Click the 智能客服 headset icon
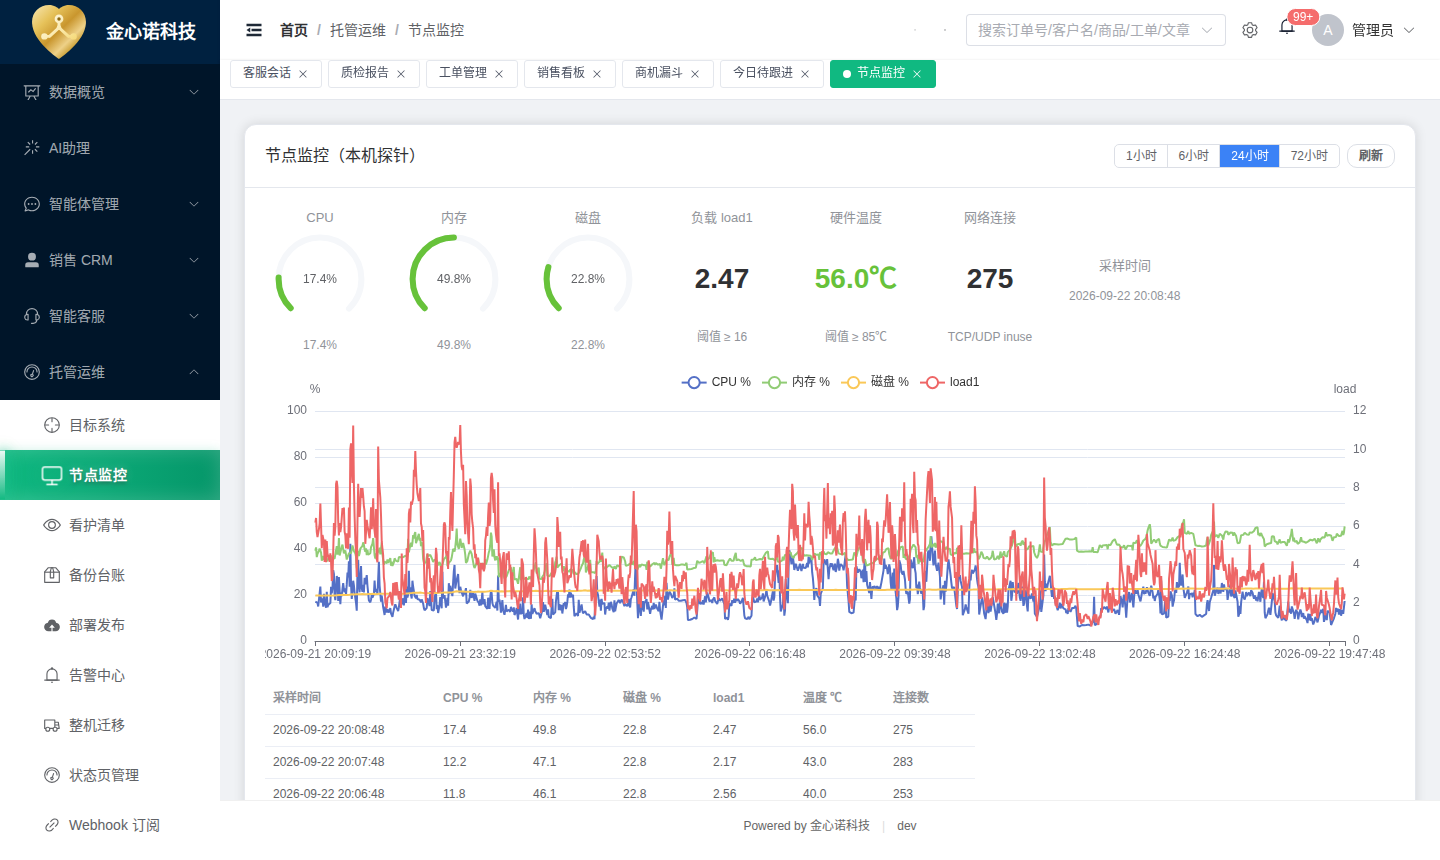Image resolution: width=1440 pixels, height=860 pixels. 32,316
